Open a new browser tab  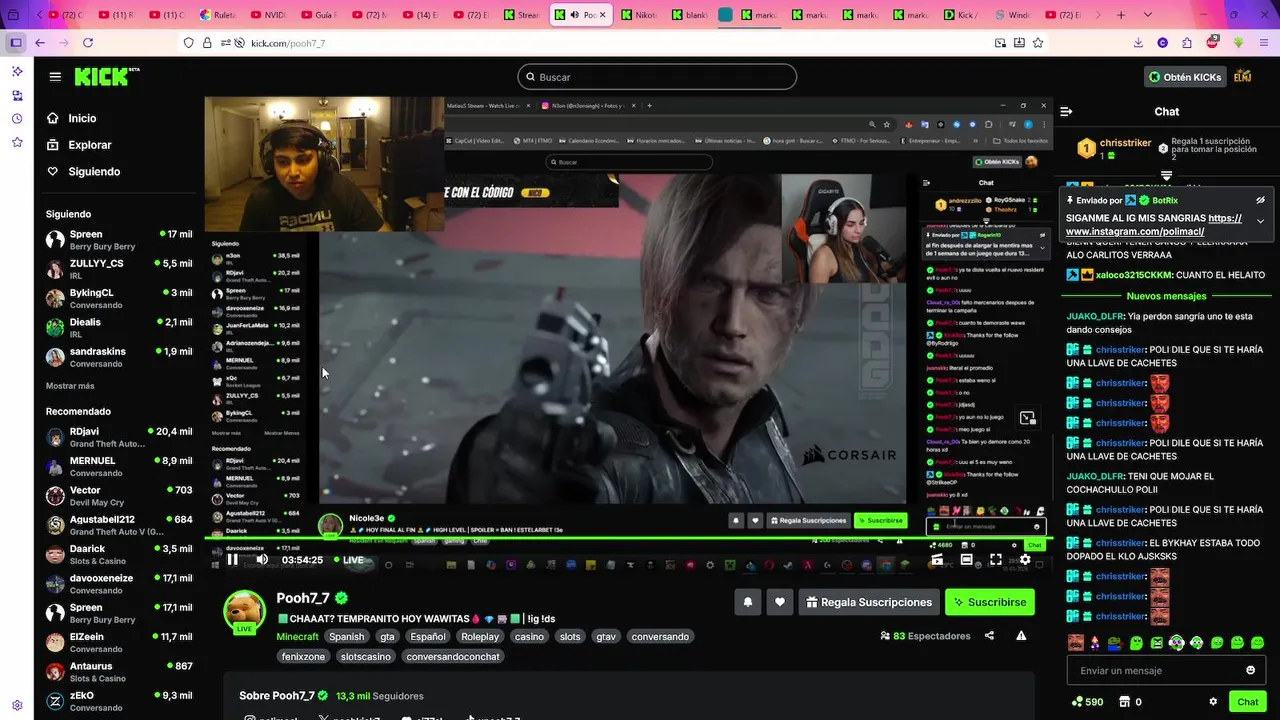coord(1121,15)
